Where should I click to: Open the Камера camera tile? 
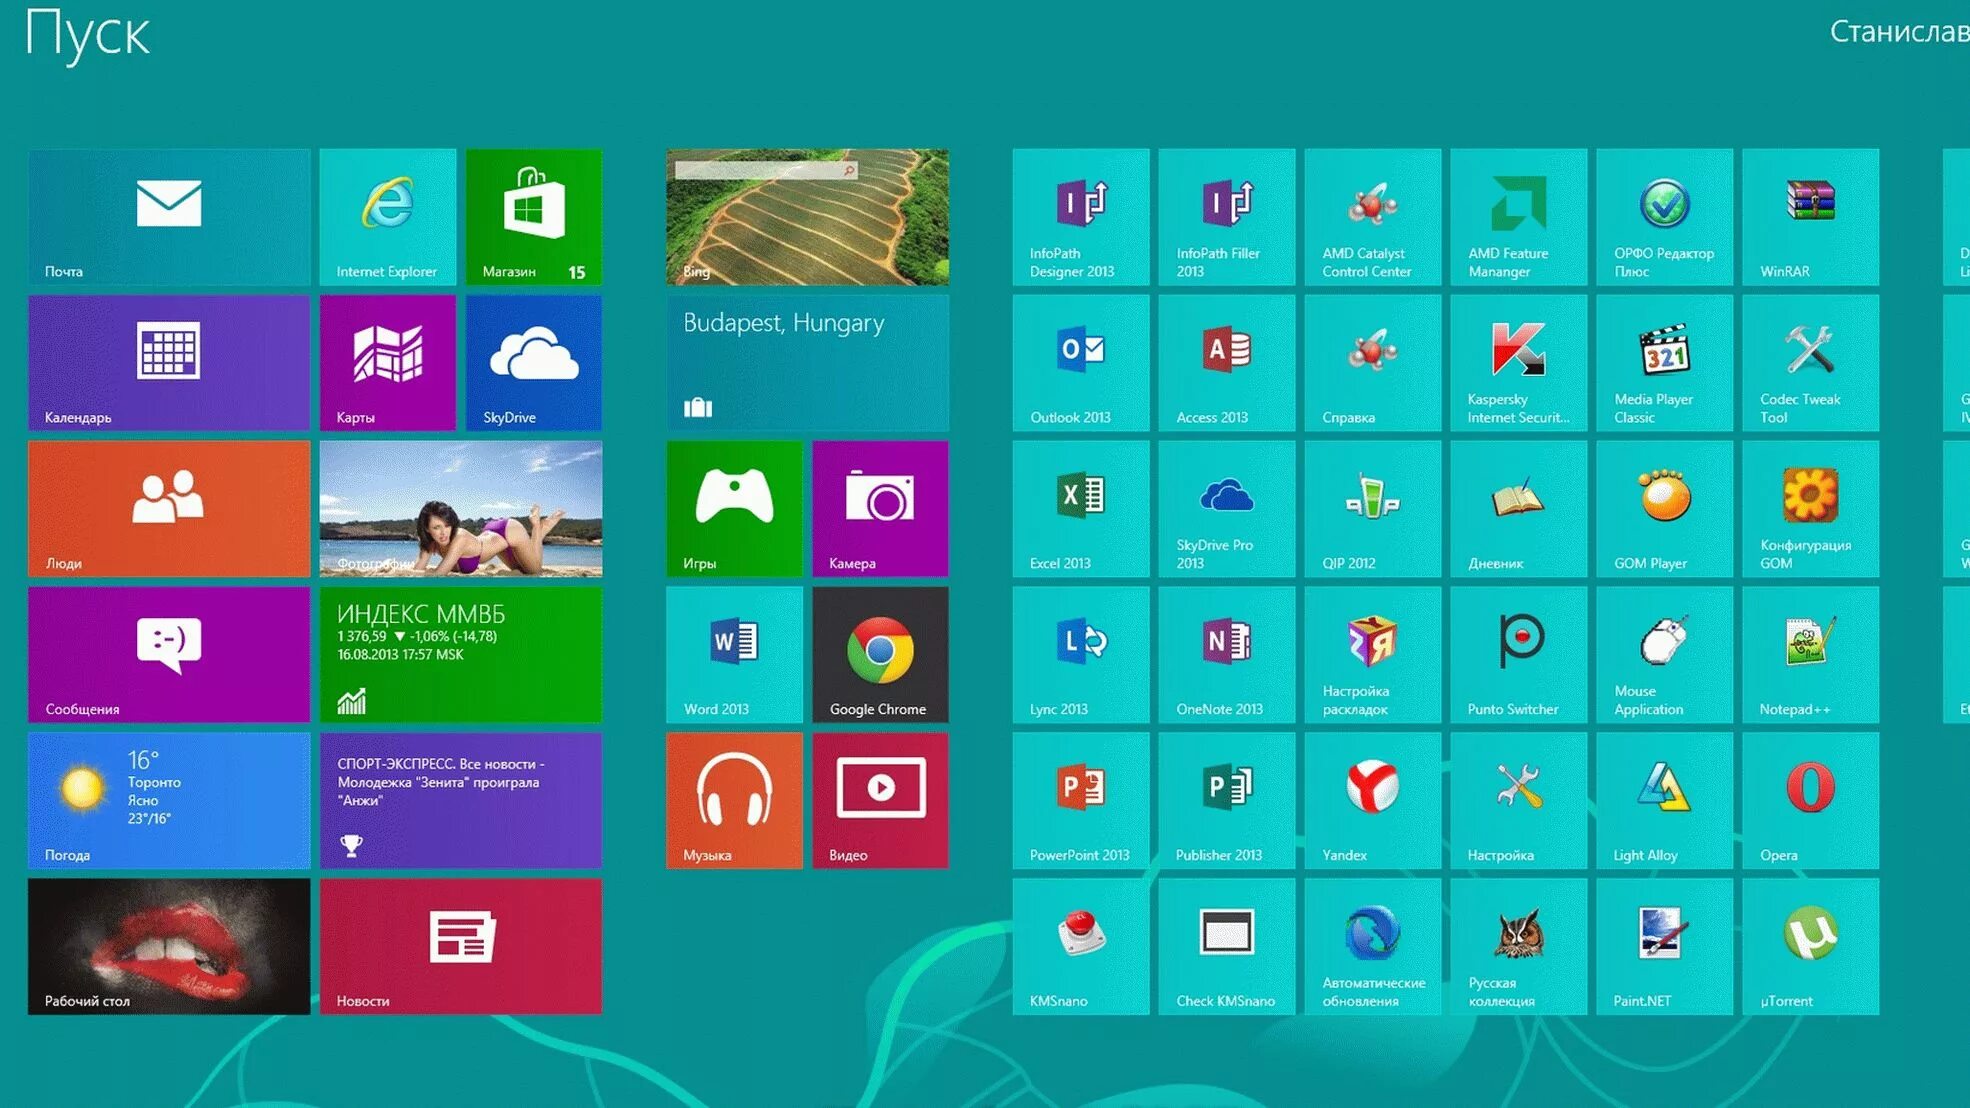click(x=880, y=509)
